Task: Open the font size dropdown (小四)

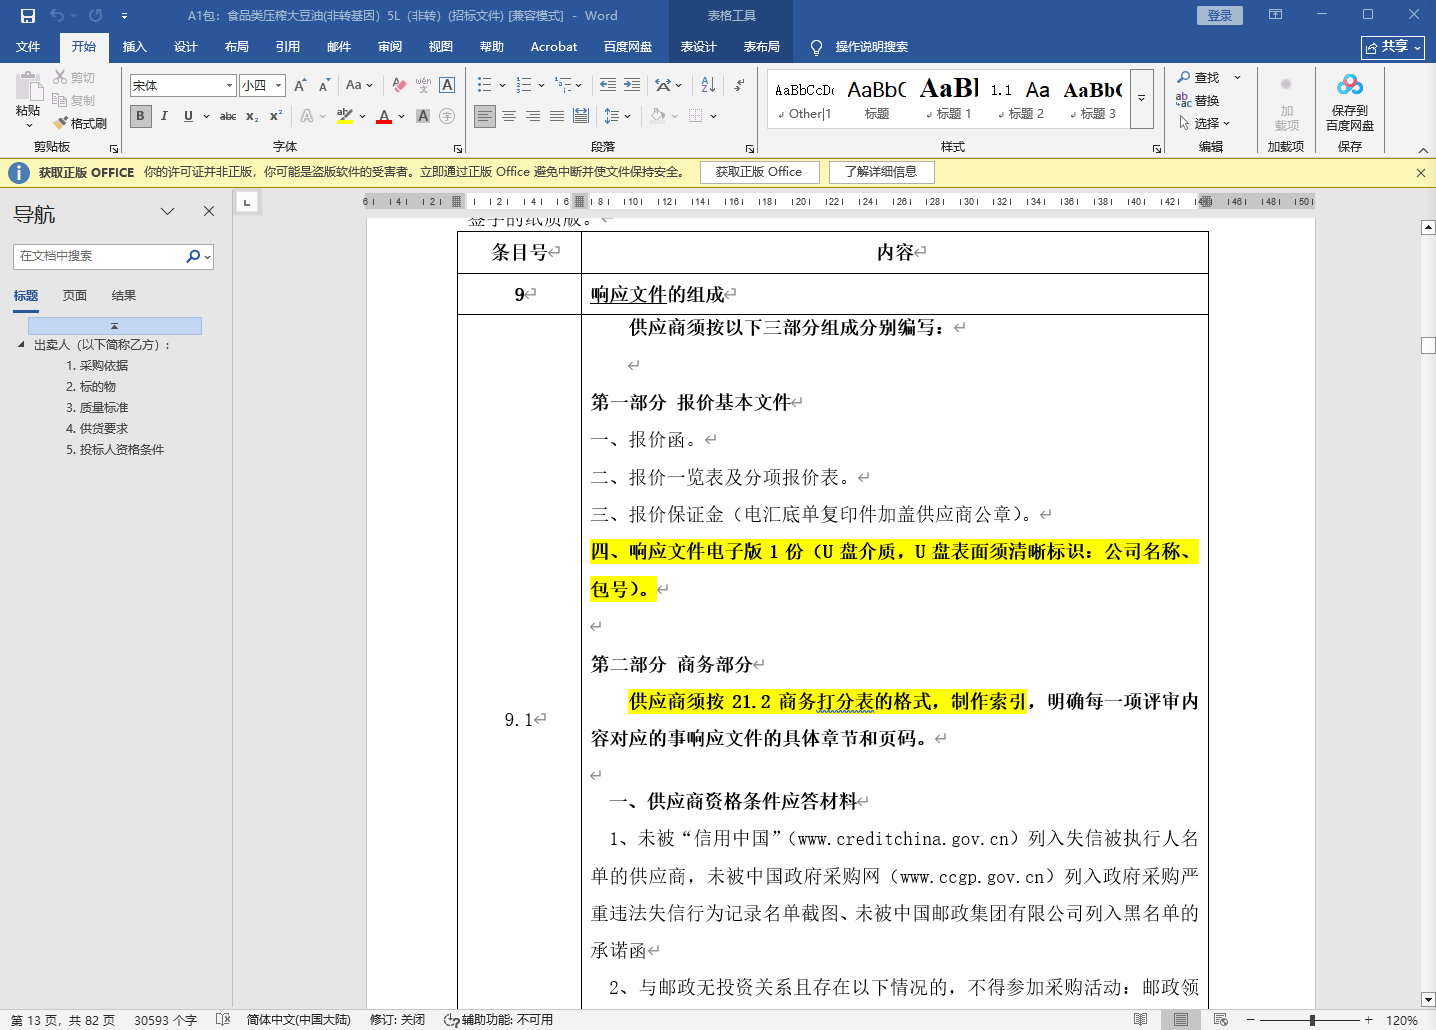Action: pos(278,86)
